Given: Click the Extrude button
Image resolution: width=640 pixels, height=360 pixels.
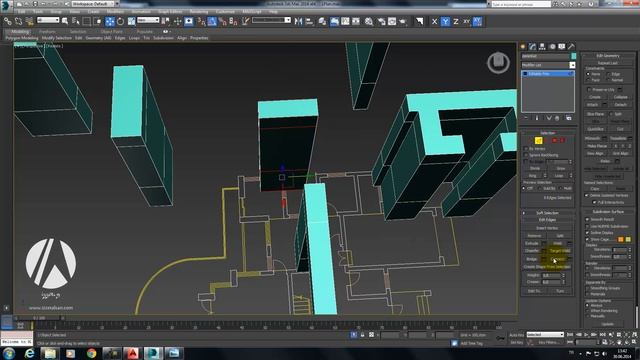Looking at the screenshot, I should [x=531, y=243].
